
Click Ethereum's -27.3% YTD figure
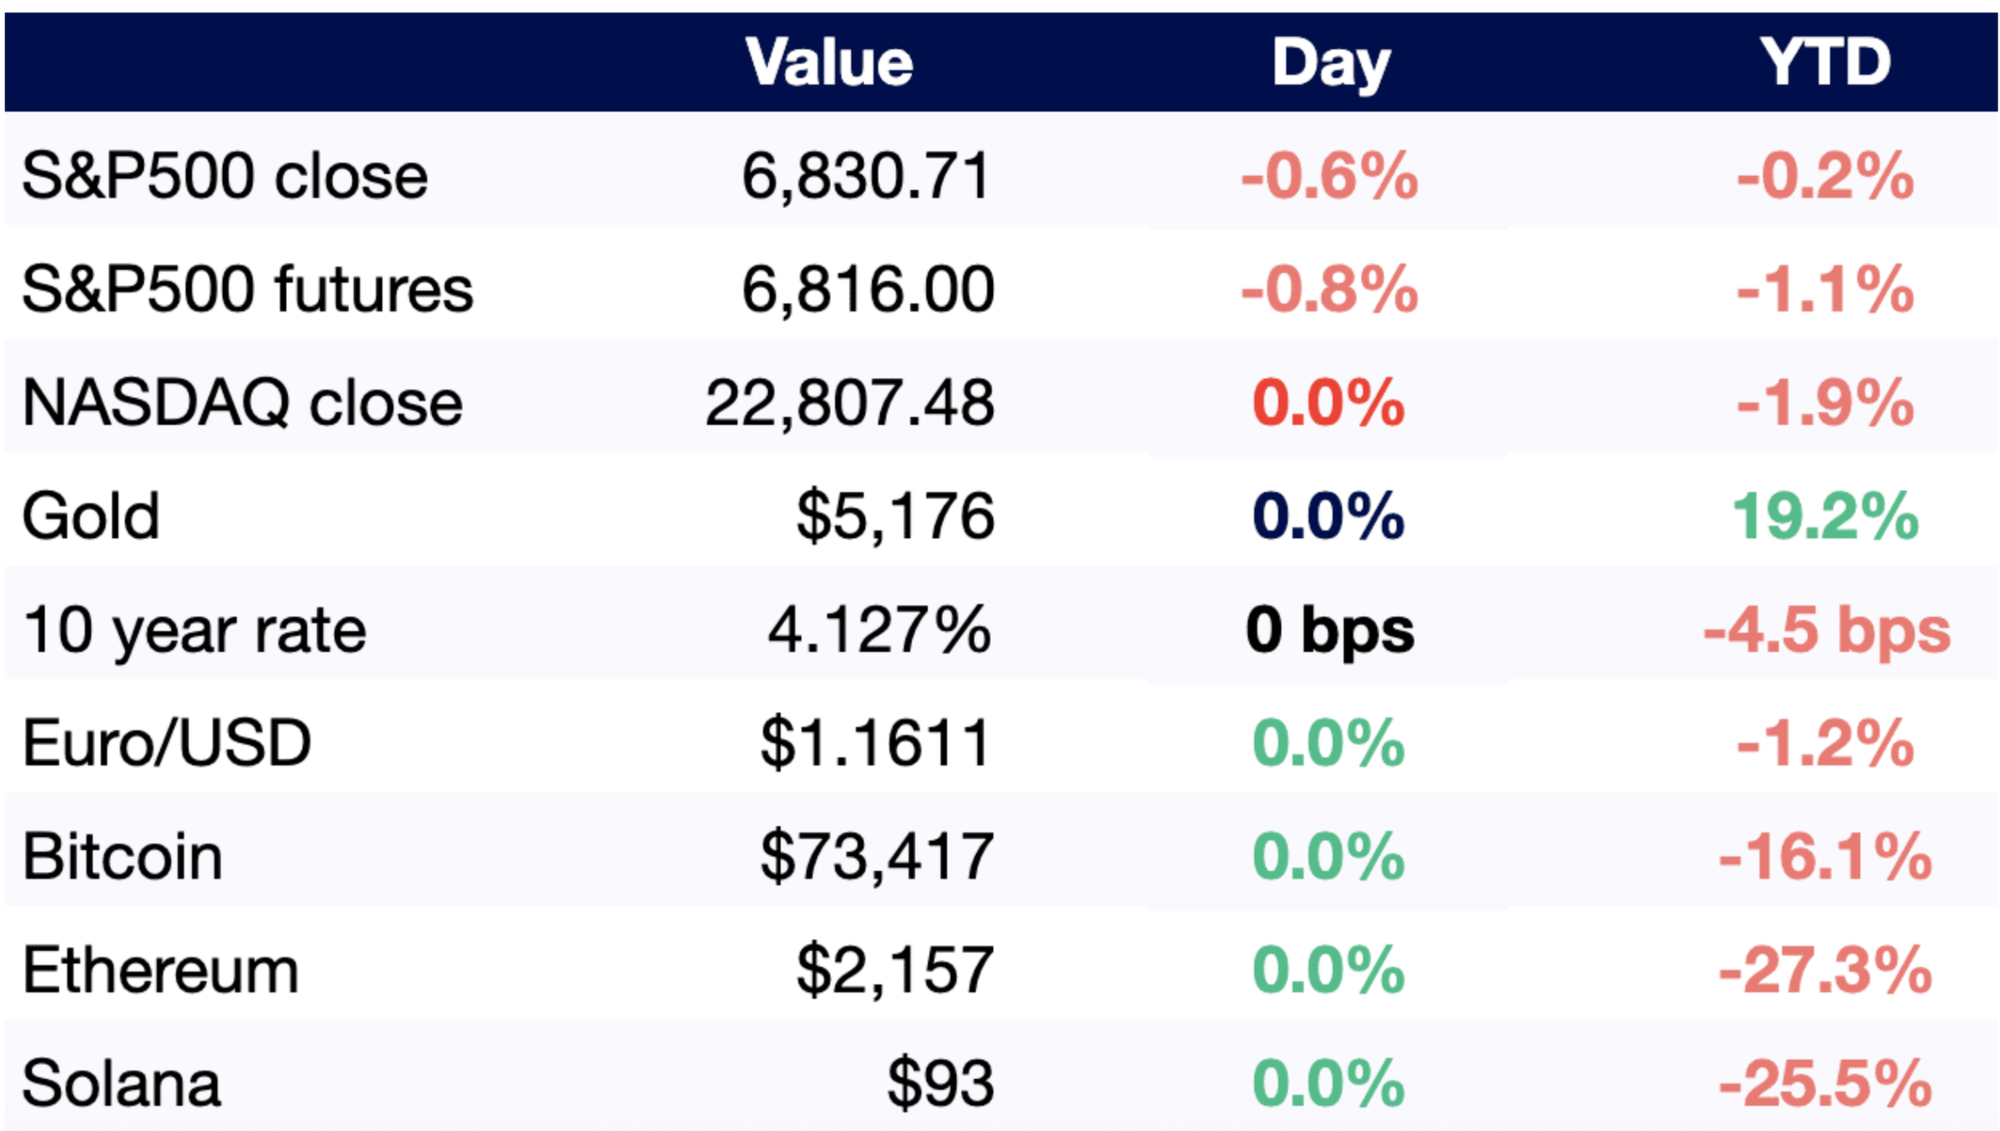[x=1825, y=970]
